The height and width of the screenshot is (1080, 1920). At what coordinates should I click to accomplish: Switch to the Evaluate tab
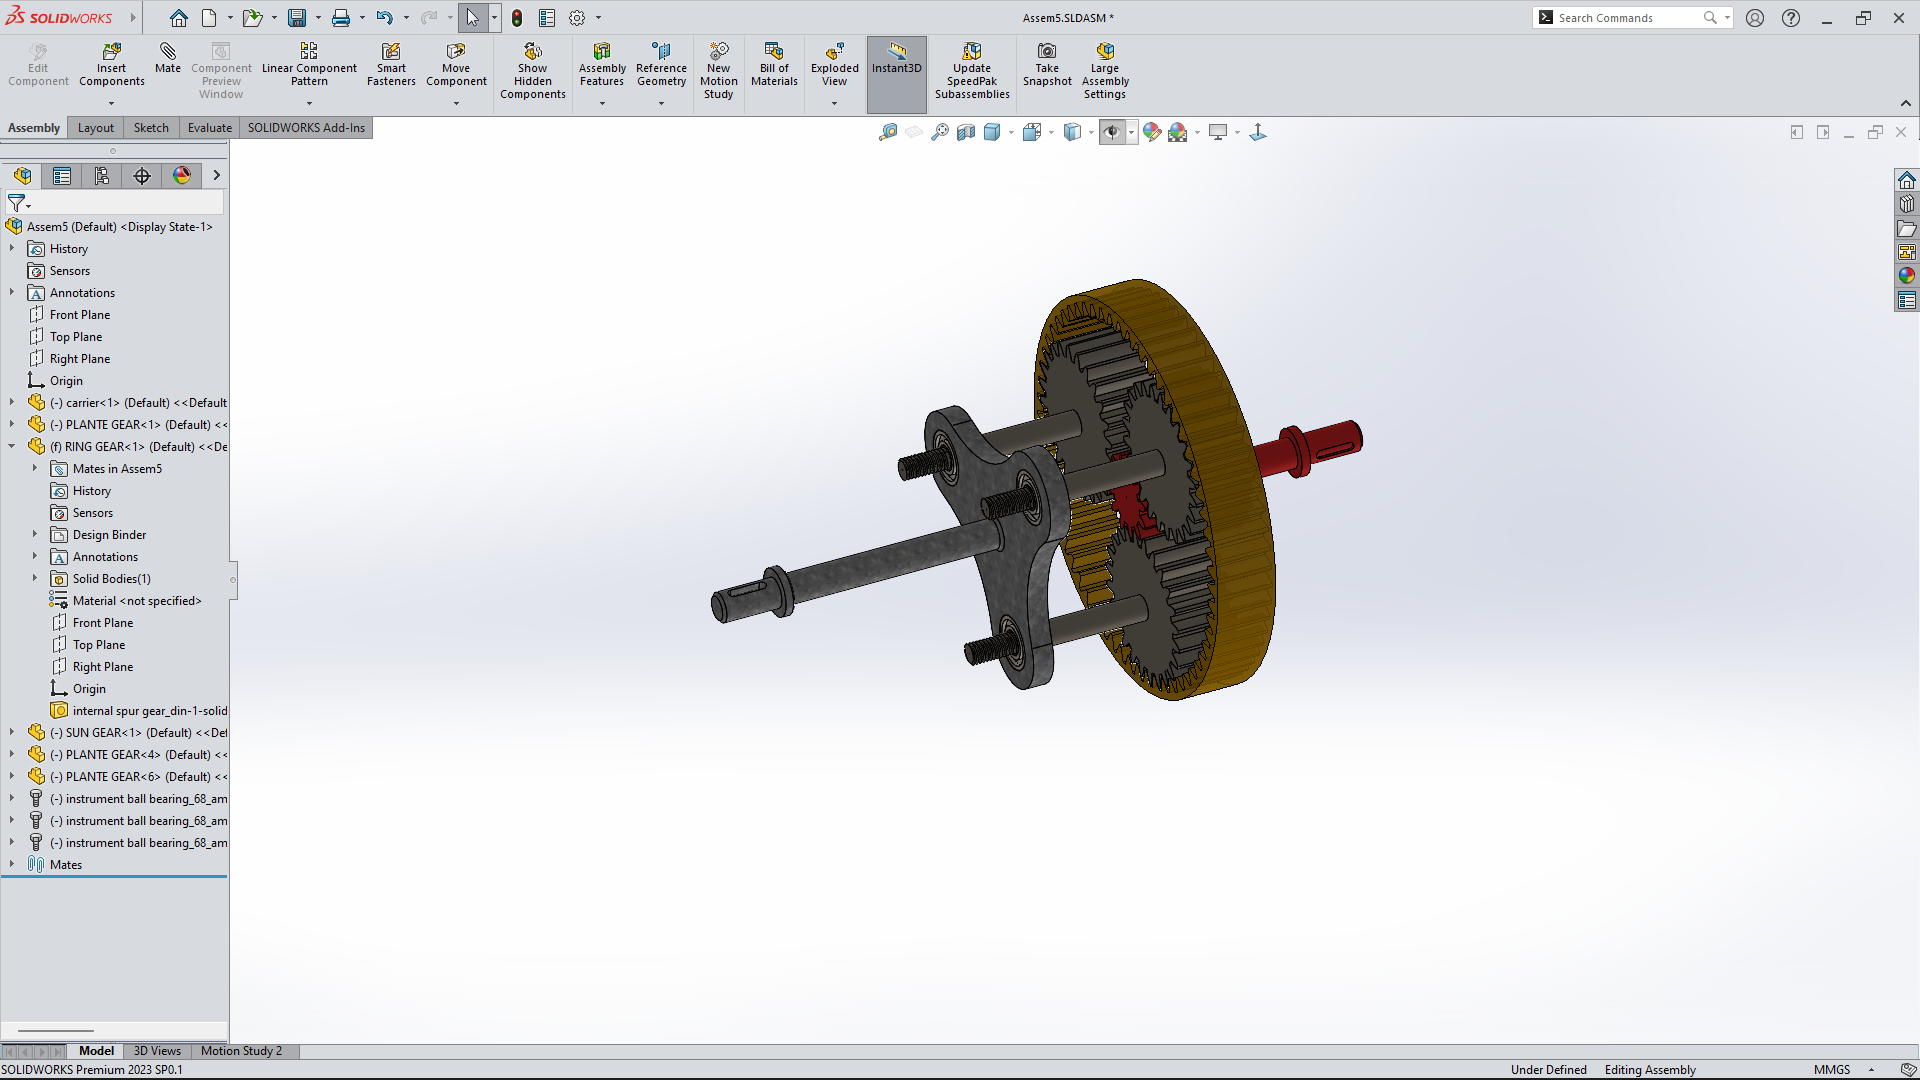209,128
